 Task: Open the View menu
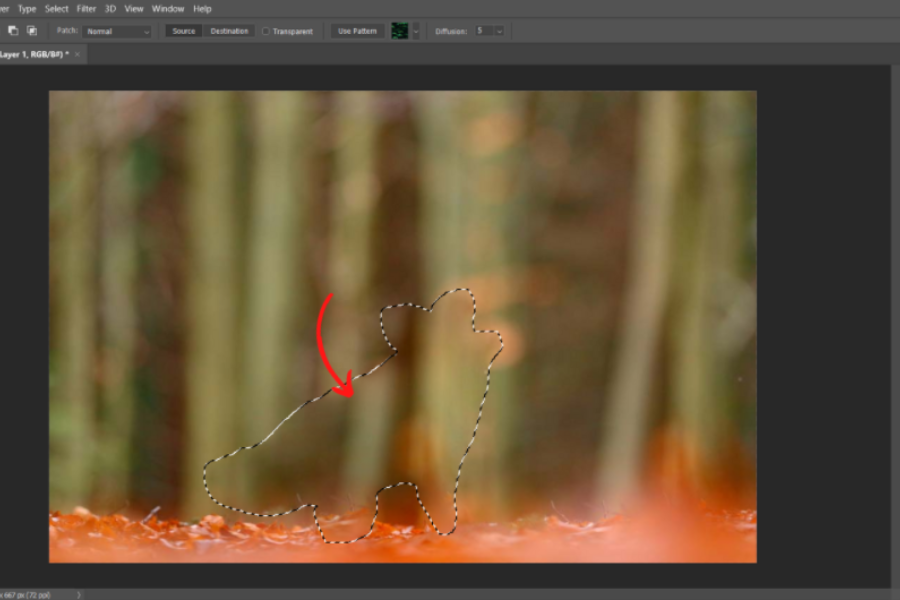click(x=133, y=8)
